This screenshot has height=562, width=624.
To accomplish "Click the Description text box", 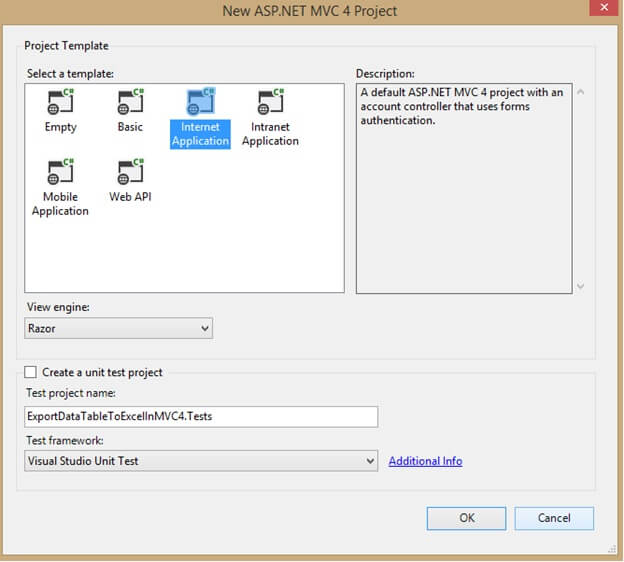I will (464, 188).
